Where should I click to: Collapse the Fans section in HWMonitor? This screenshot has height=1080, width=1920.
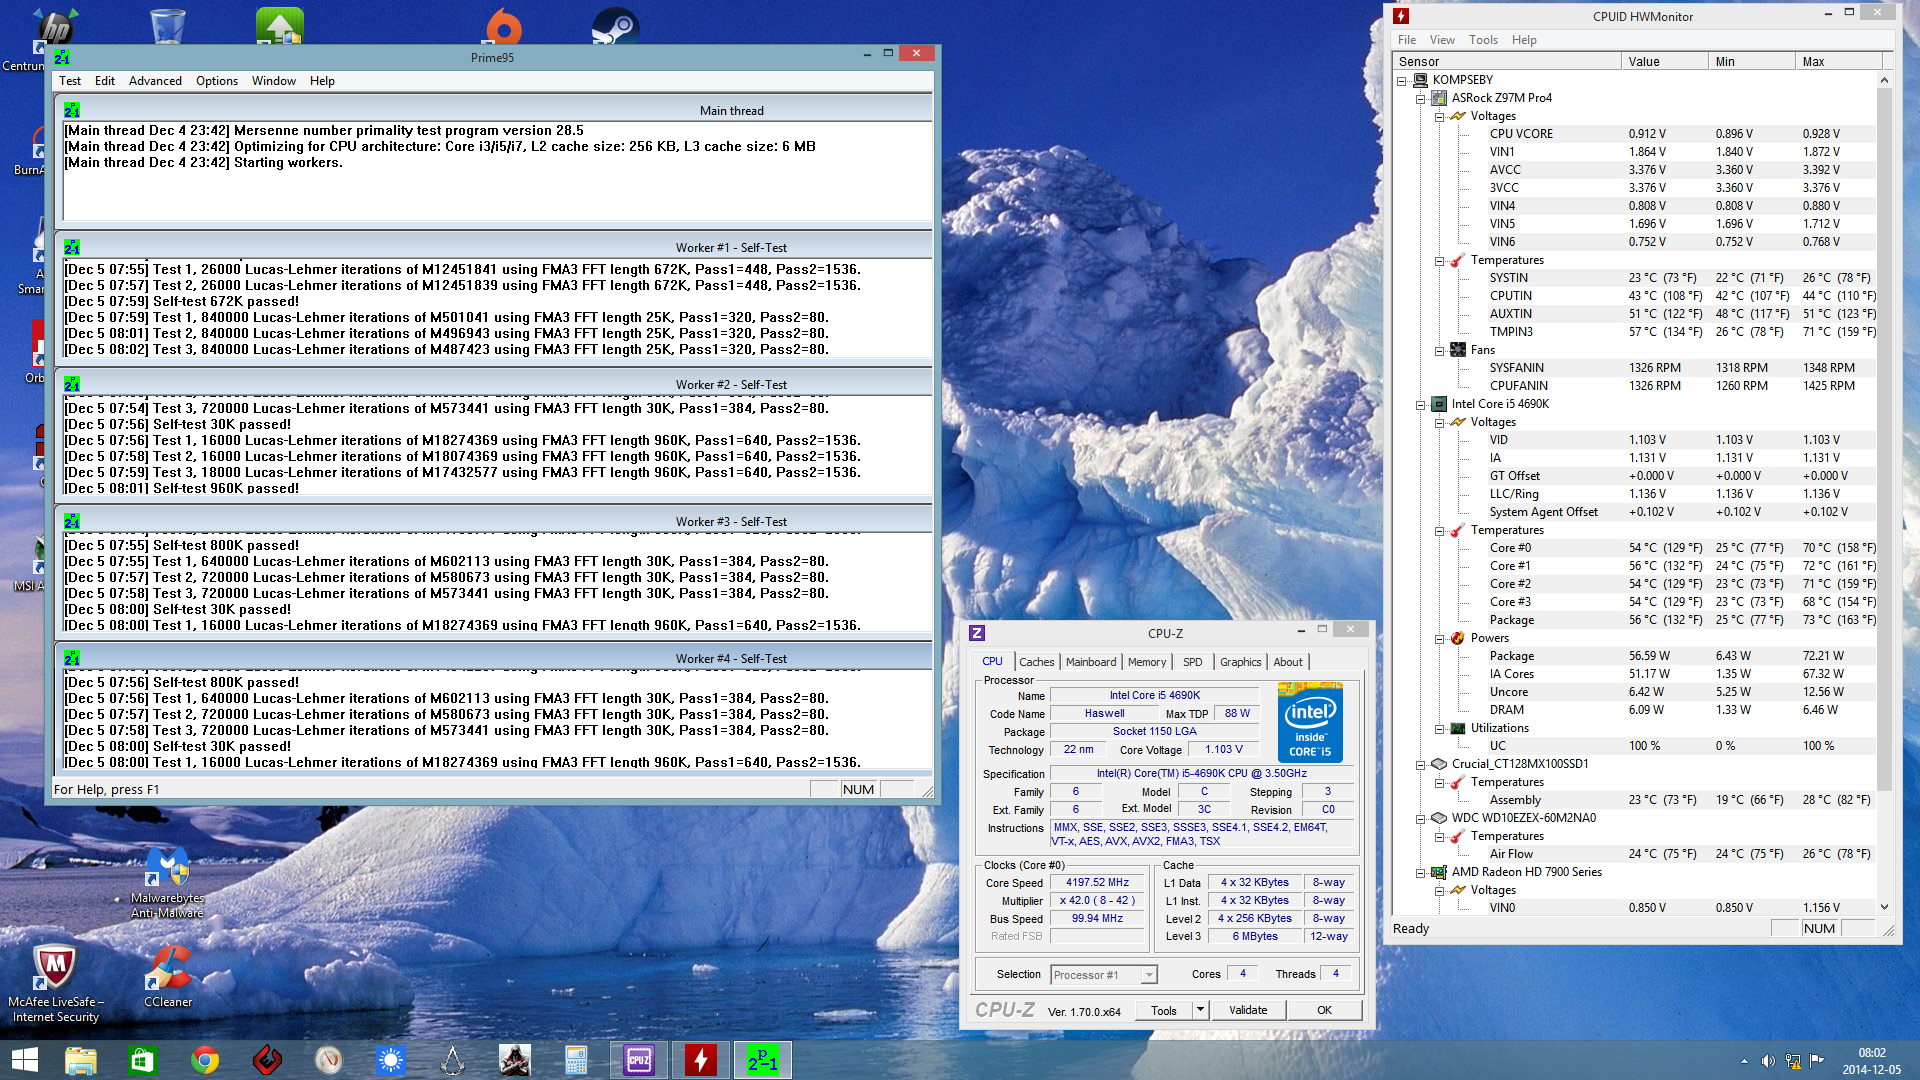pyautogui.click(x=1439, y=350)
